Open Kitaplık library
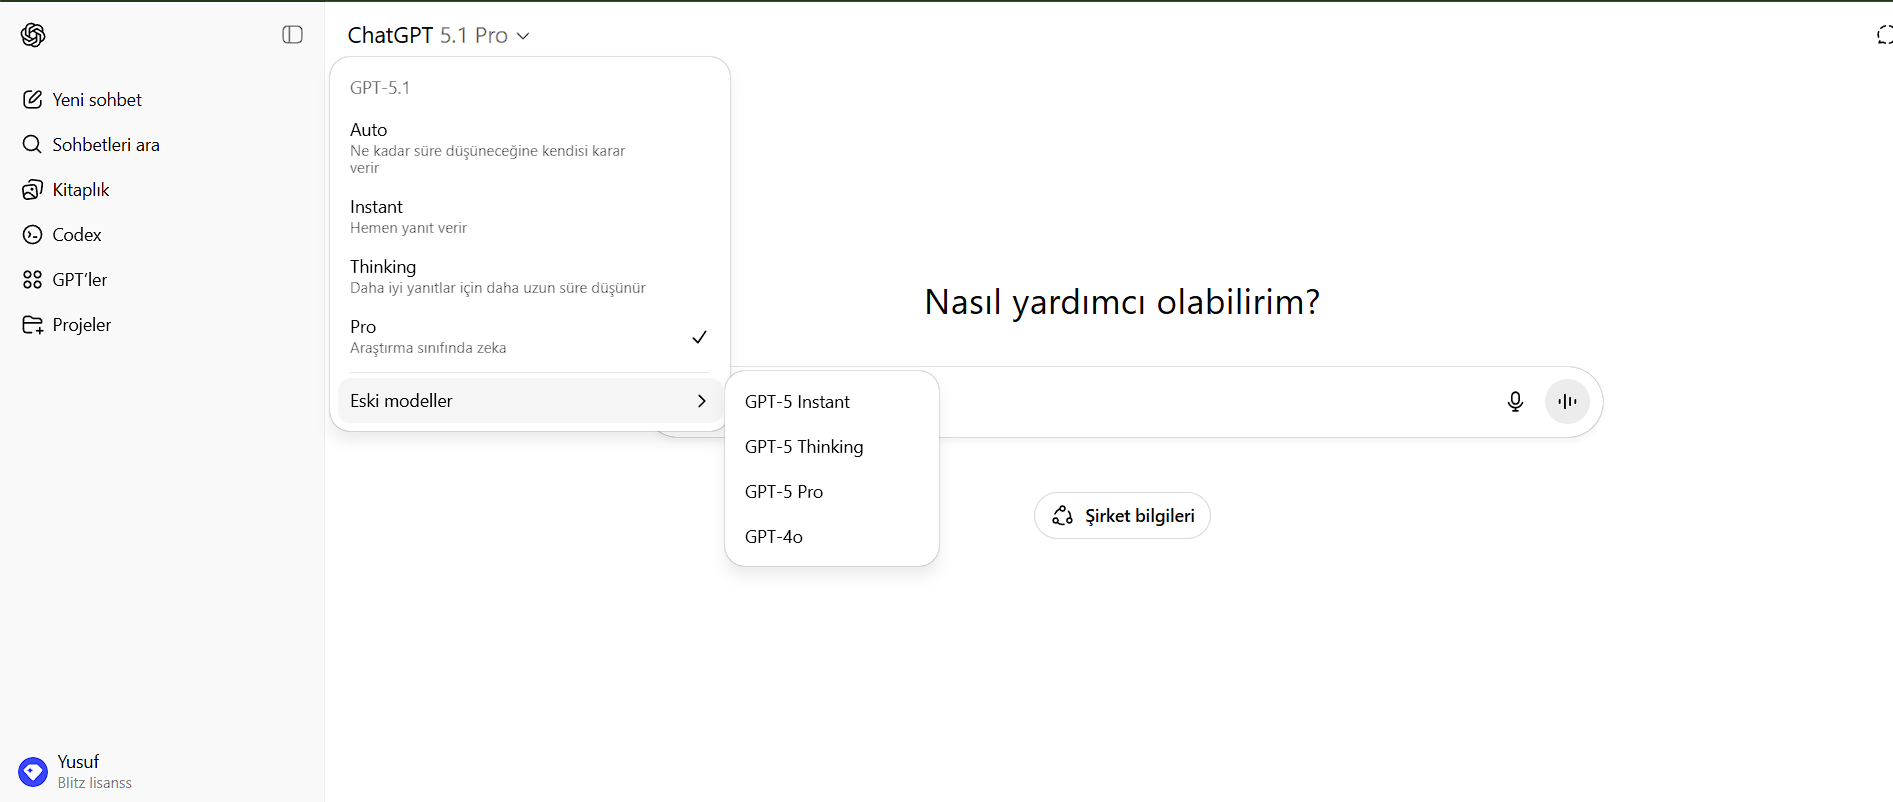Image resolution: width=1893 pixels, height=802 pixels. pyautogui.click(x=80, y=190)
